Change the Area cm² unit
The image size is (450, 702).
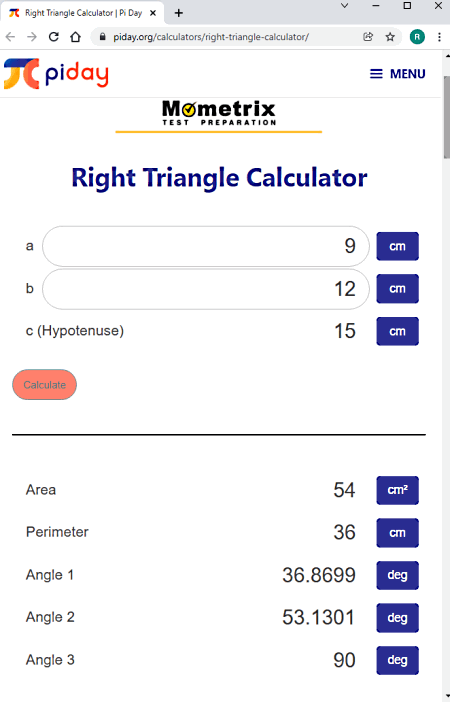397,490
